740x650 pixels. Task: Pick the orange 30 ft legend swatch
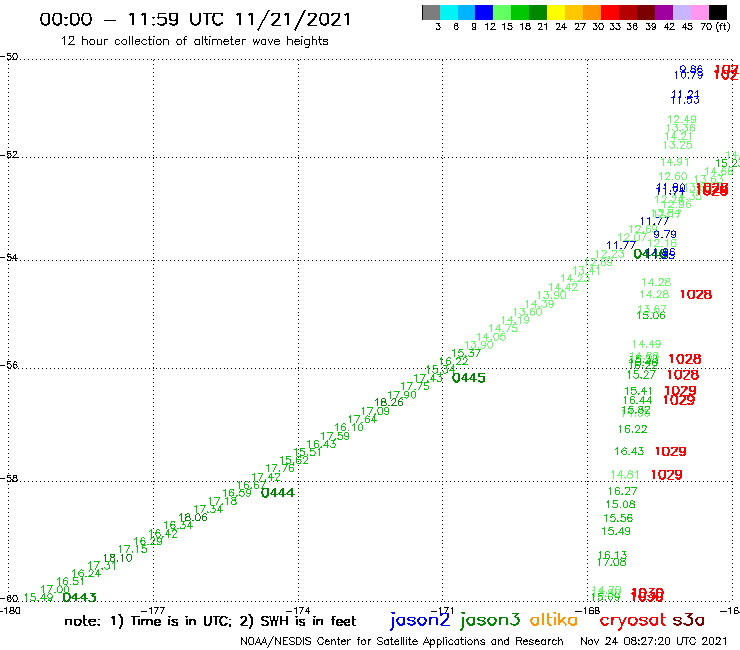click(592, 13)
